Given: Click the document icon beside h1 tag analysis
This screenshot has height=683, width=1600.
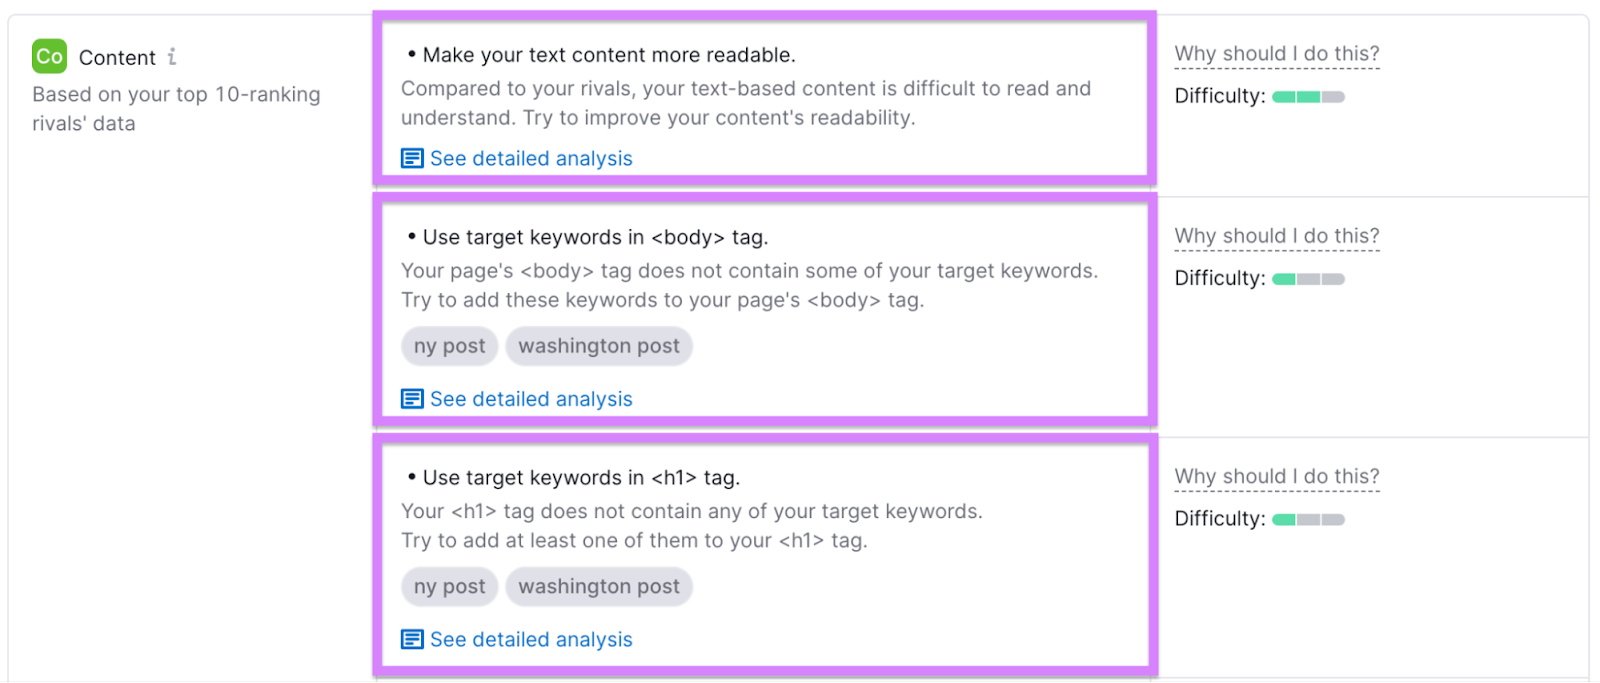Looking at the screenshot, I should click(411, 638).
